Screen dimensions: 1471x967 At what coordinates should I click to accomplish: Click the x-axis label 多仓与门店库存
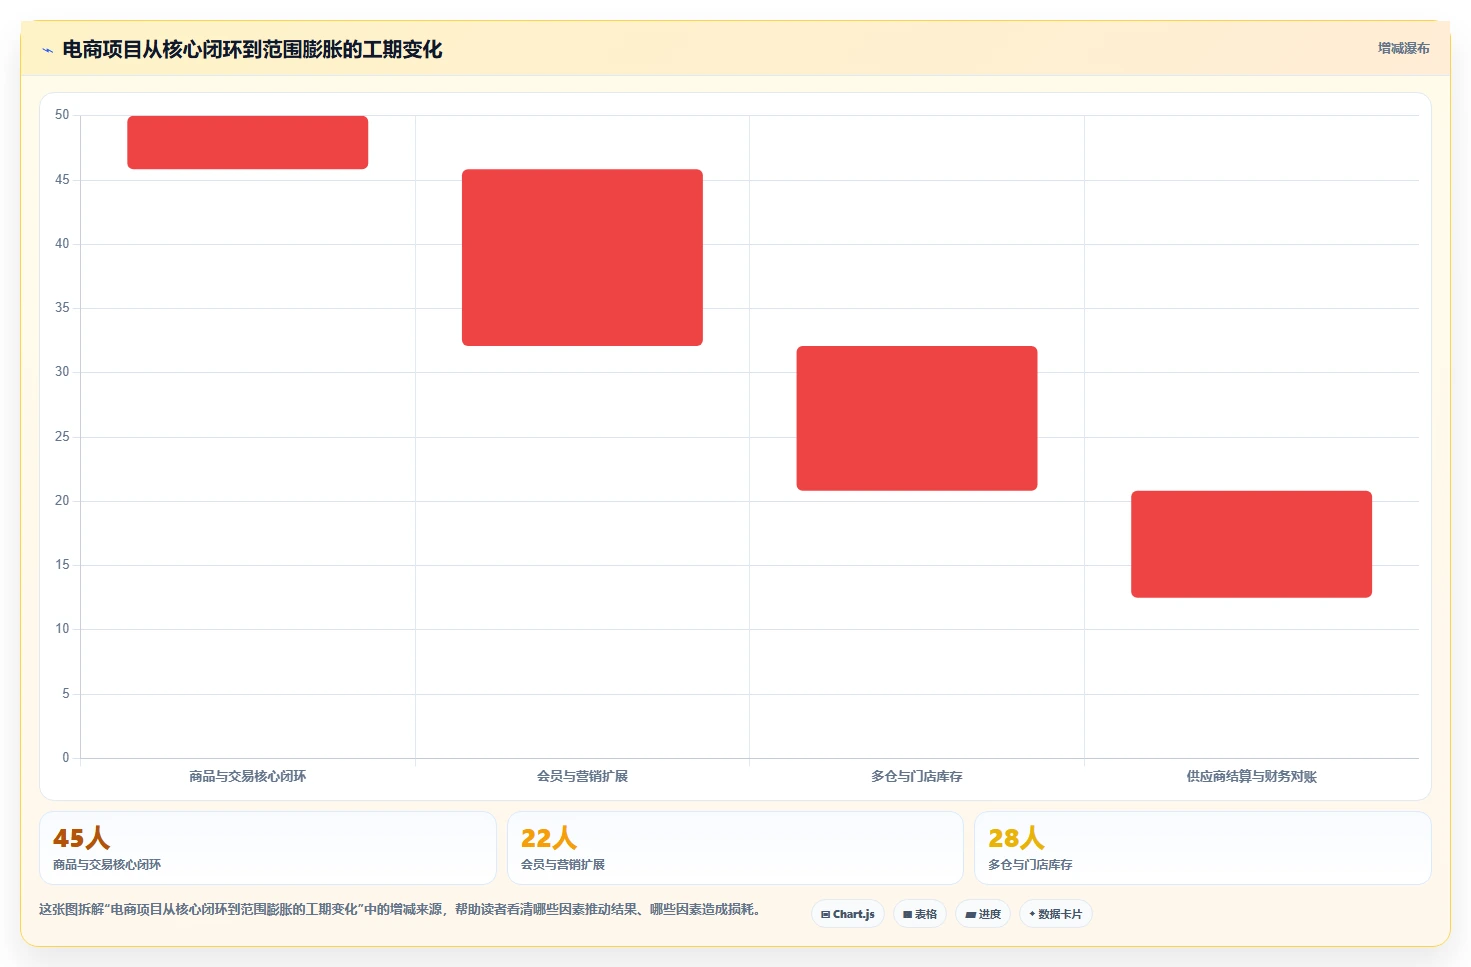point(917,776)
